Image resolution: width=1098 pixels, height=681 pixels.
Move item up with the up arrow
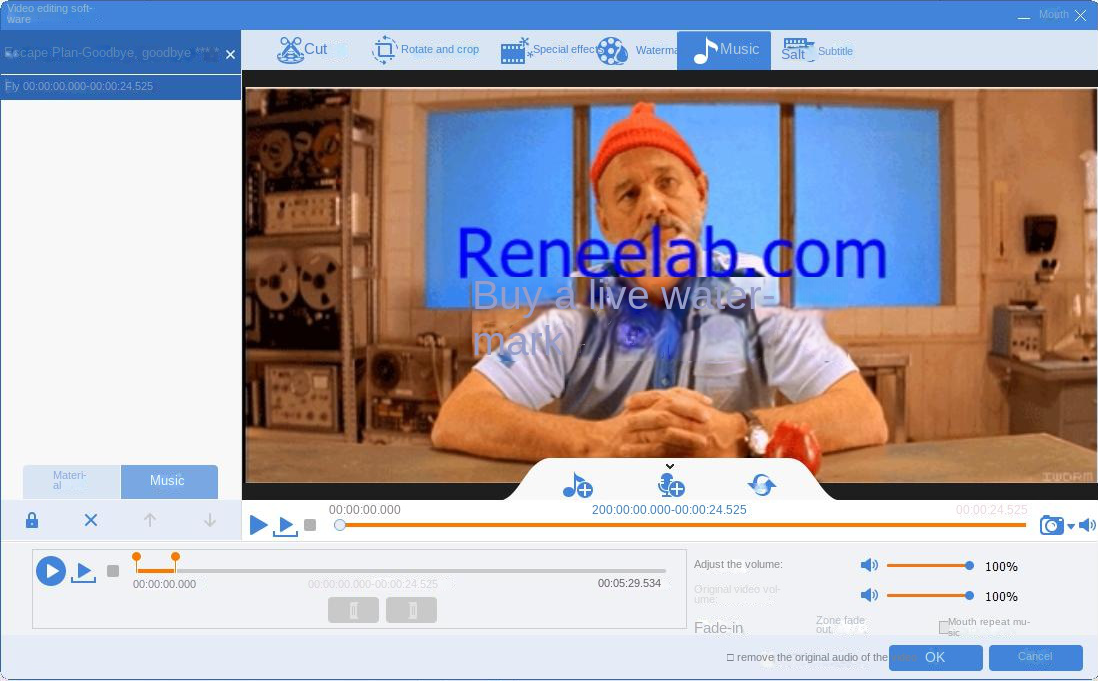pyautogui.click(x=150, y=521)
